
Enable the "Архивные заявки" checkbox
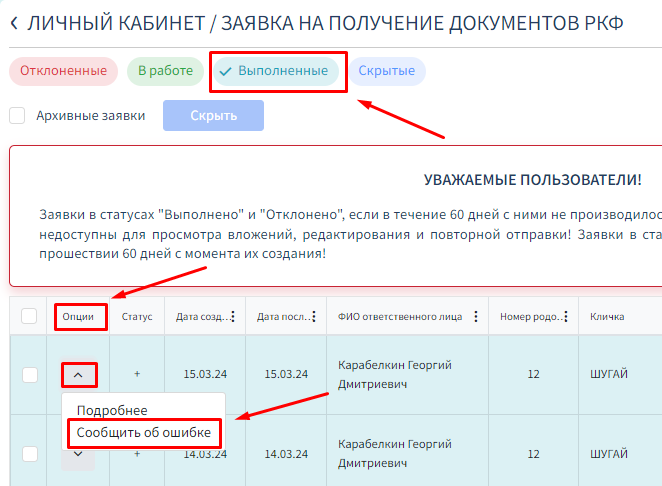click(17, 115)
